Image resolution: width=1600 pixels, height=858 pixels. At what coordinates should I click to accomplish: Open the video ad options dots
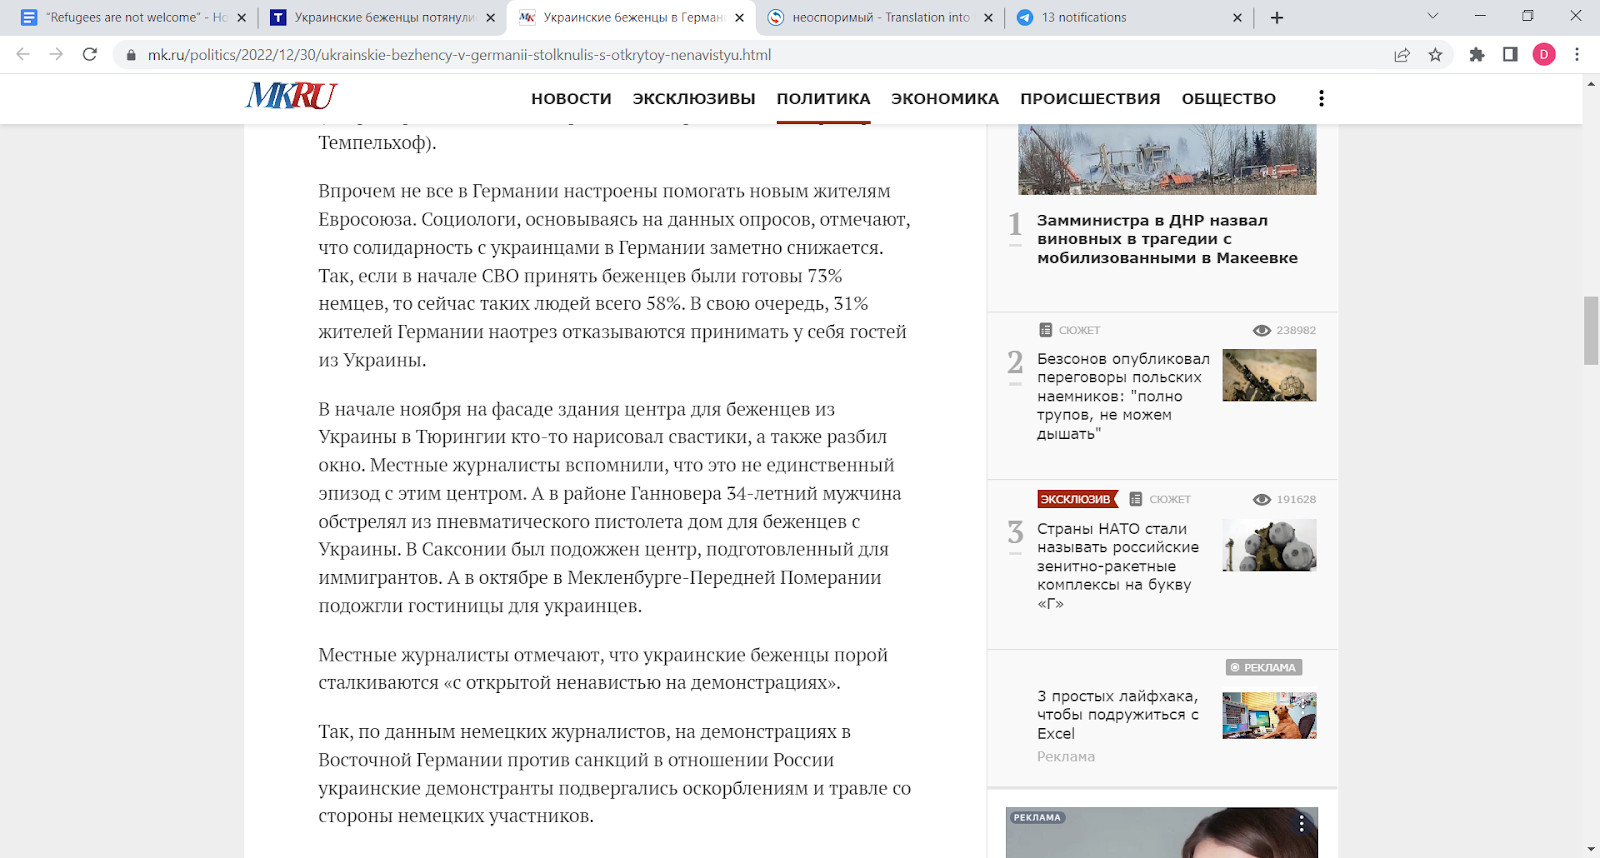(x=1301, y=823)
